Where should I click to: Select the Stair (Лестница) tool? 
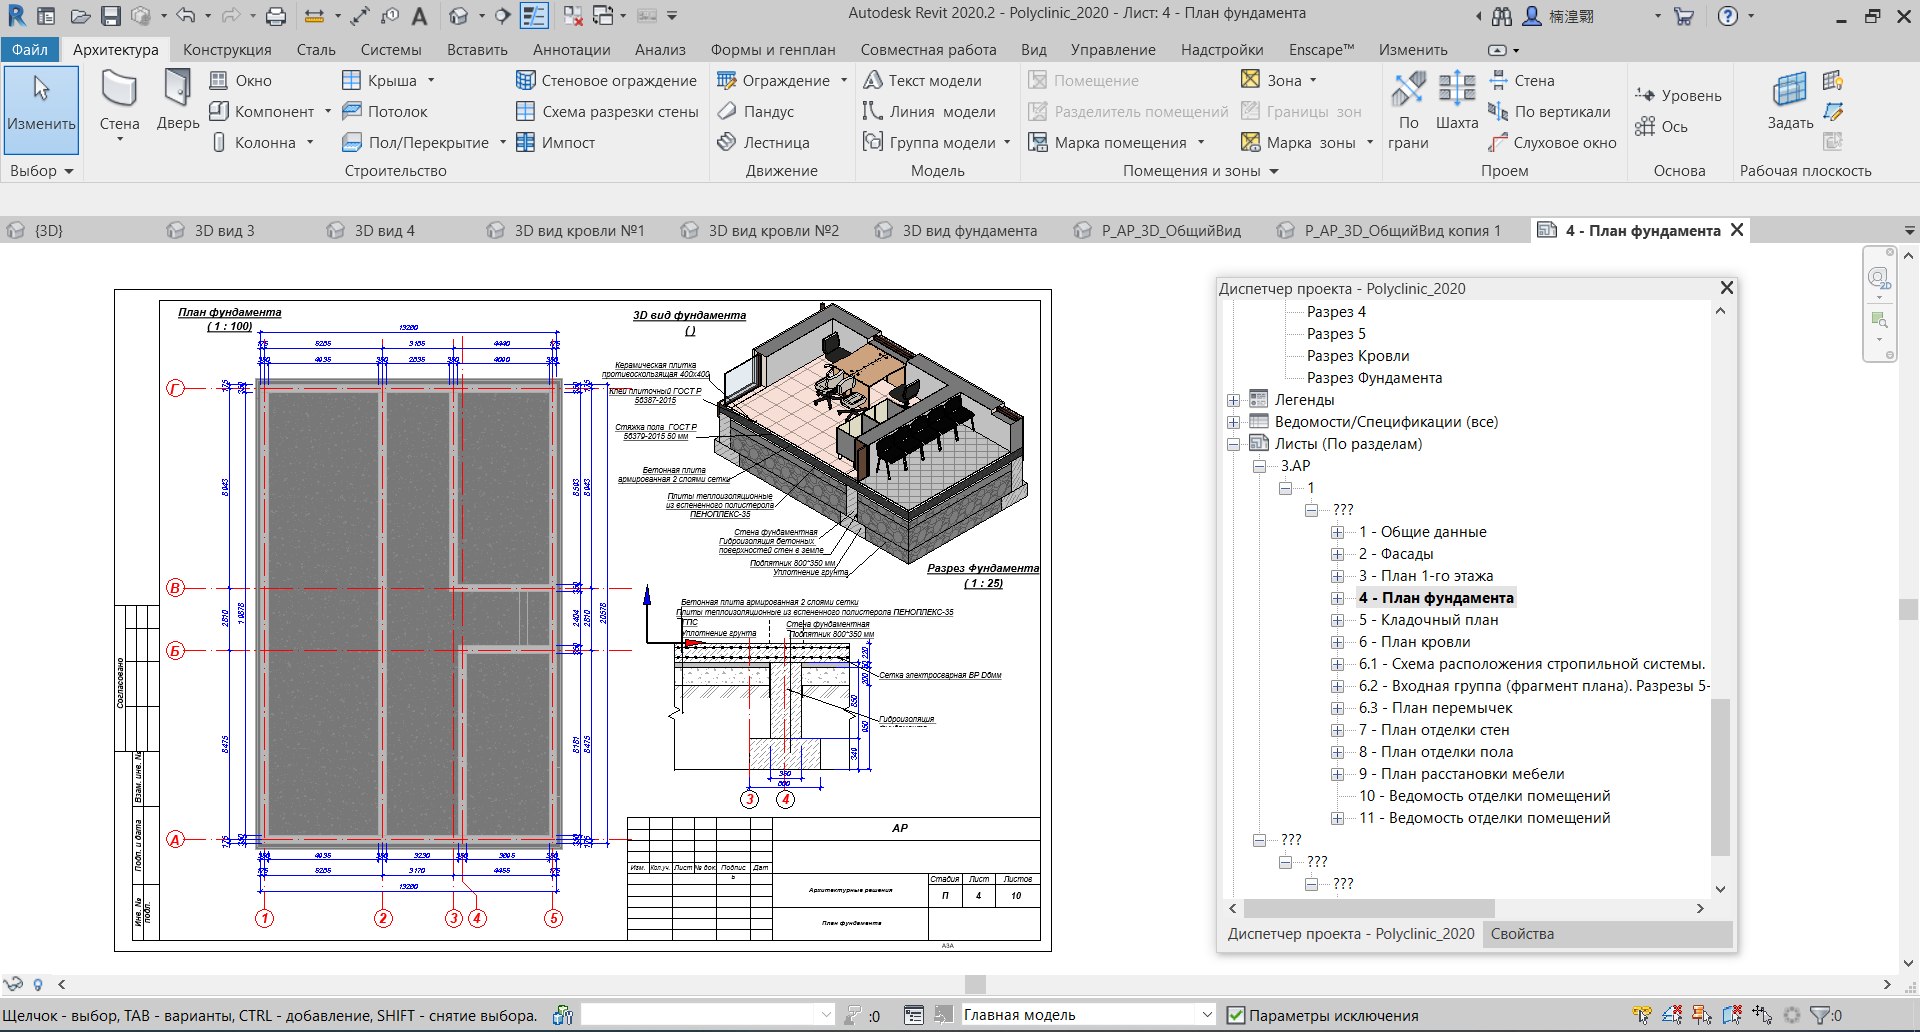[x=763, y=143]
